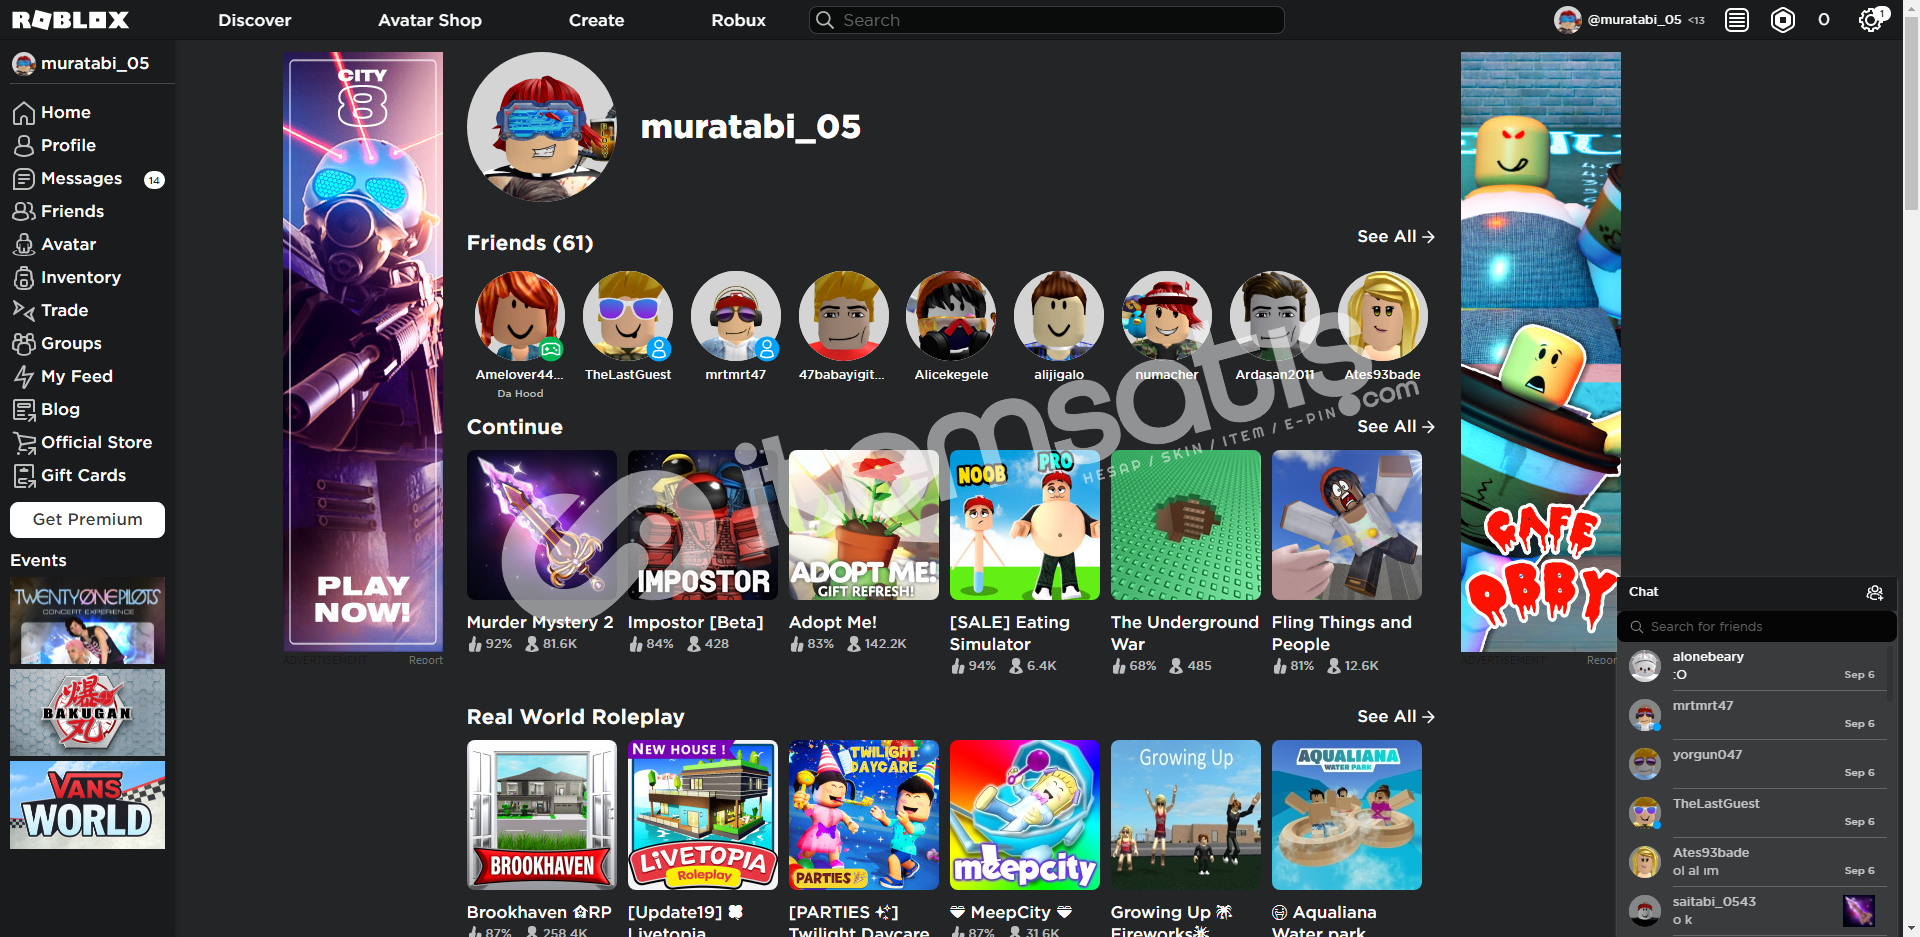This screenshot has height=937, width=1920.
Task: Open Impostor [Beta] game thumbnail
Action: pyautogui.click(x=703, y=525)
